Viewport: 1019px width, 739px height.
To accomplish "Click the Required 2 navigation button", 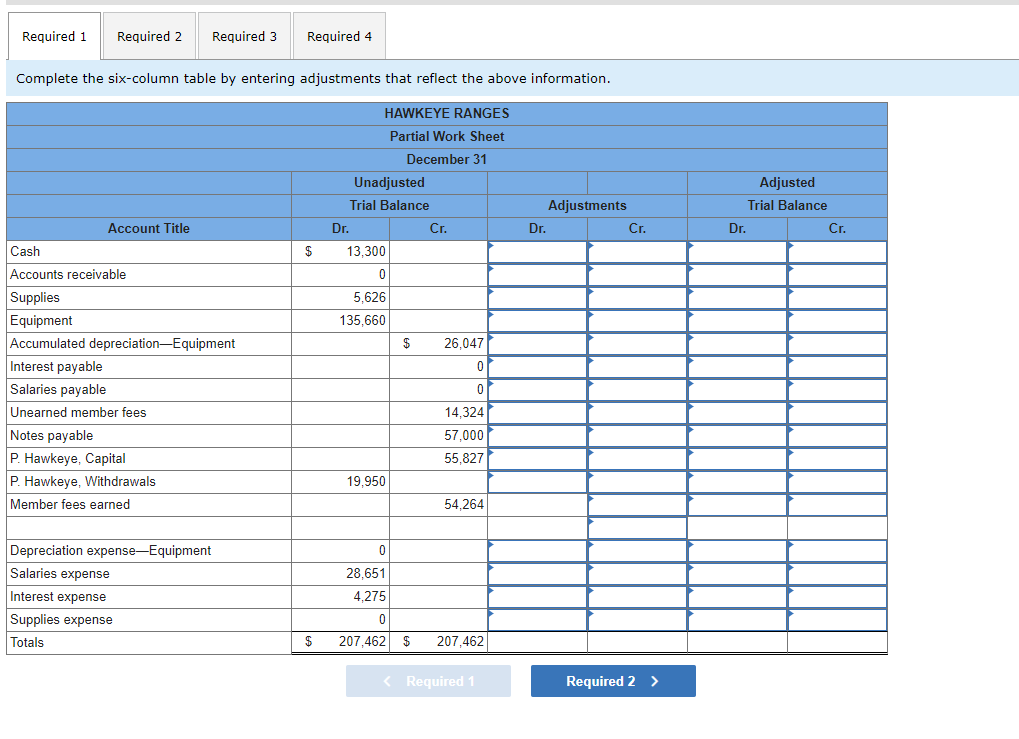I will click(x=612, y=681).
